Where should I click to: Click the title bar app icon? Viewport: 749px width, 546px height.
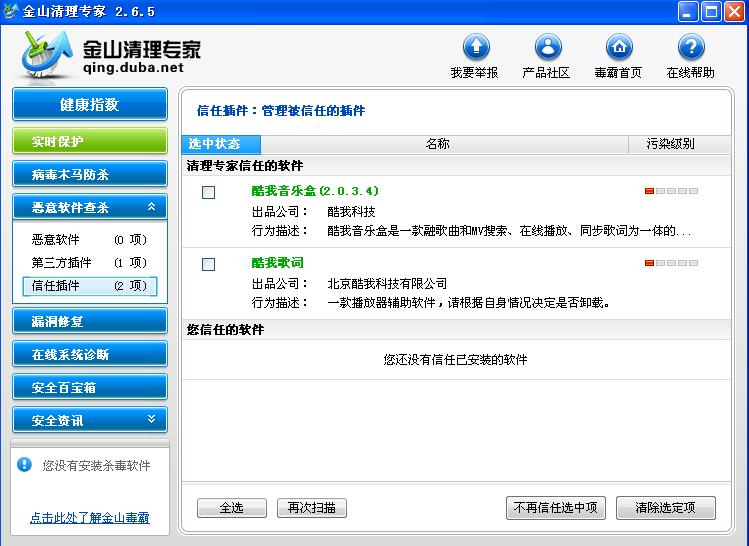coord(10,11)
